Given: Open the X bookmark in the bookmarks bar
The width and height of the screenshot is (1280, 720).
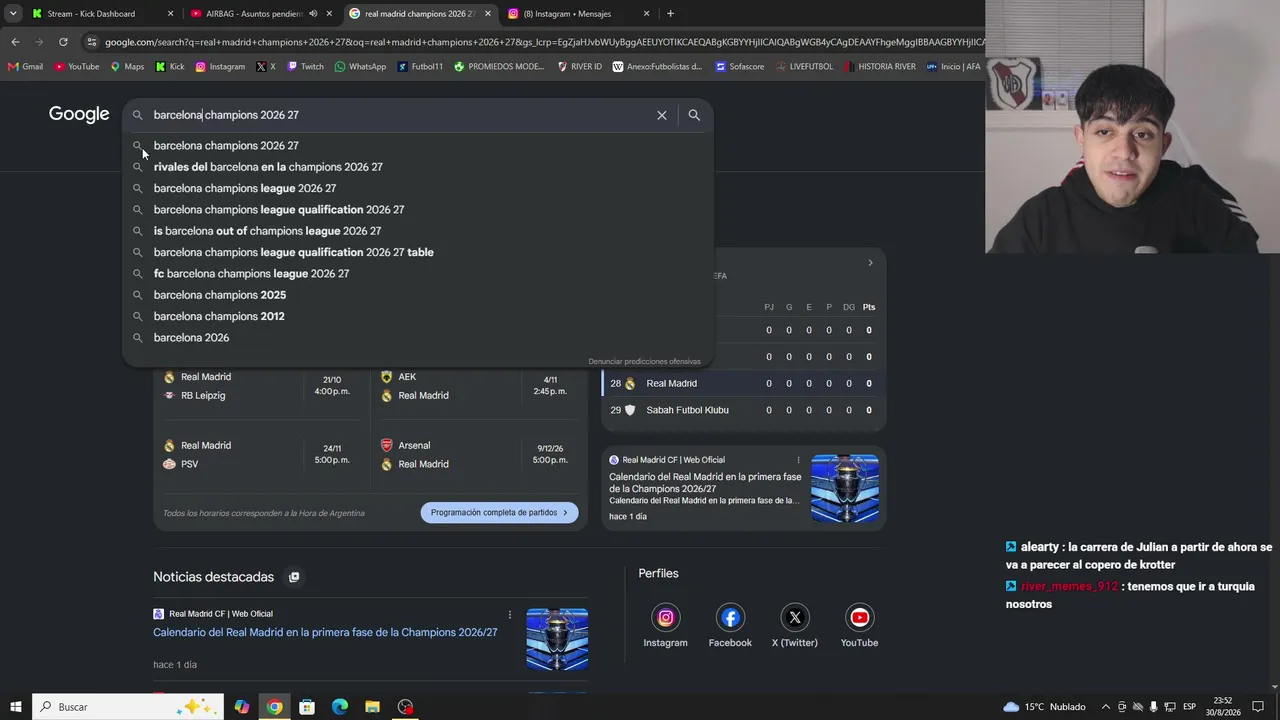Looking at the screenshot, I should [266, 67].
